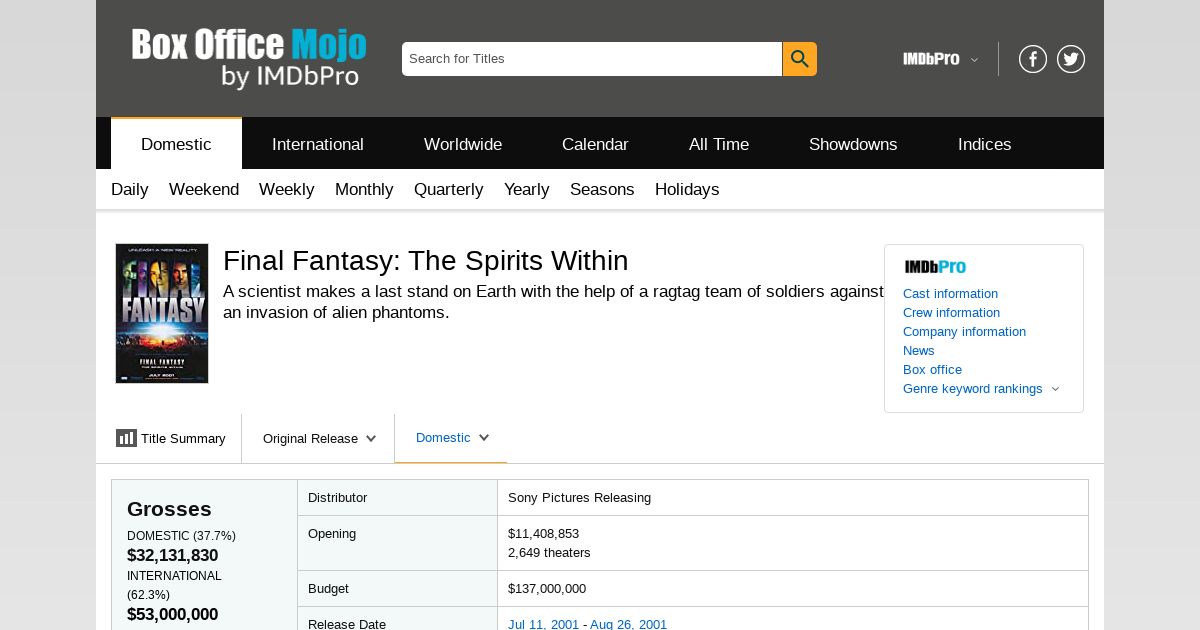Open the Calendar tab

coord(595,144)
